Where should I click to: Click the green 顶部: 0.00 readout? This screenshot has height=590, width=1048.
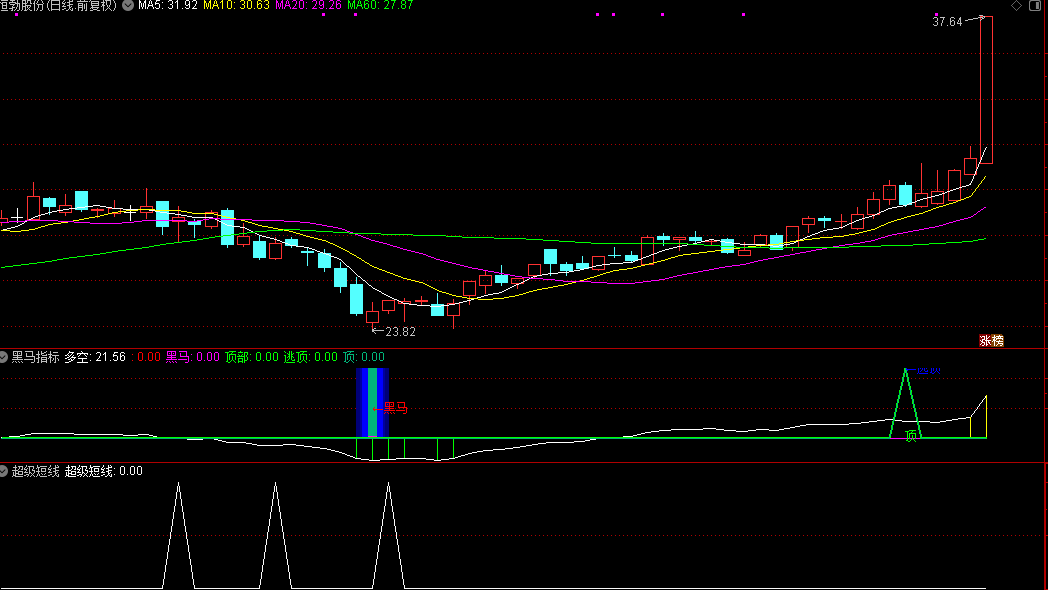(251, 357)
